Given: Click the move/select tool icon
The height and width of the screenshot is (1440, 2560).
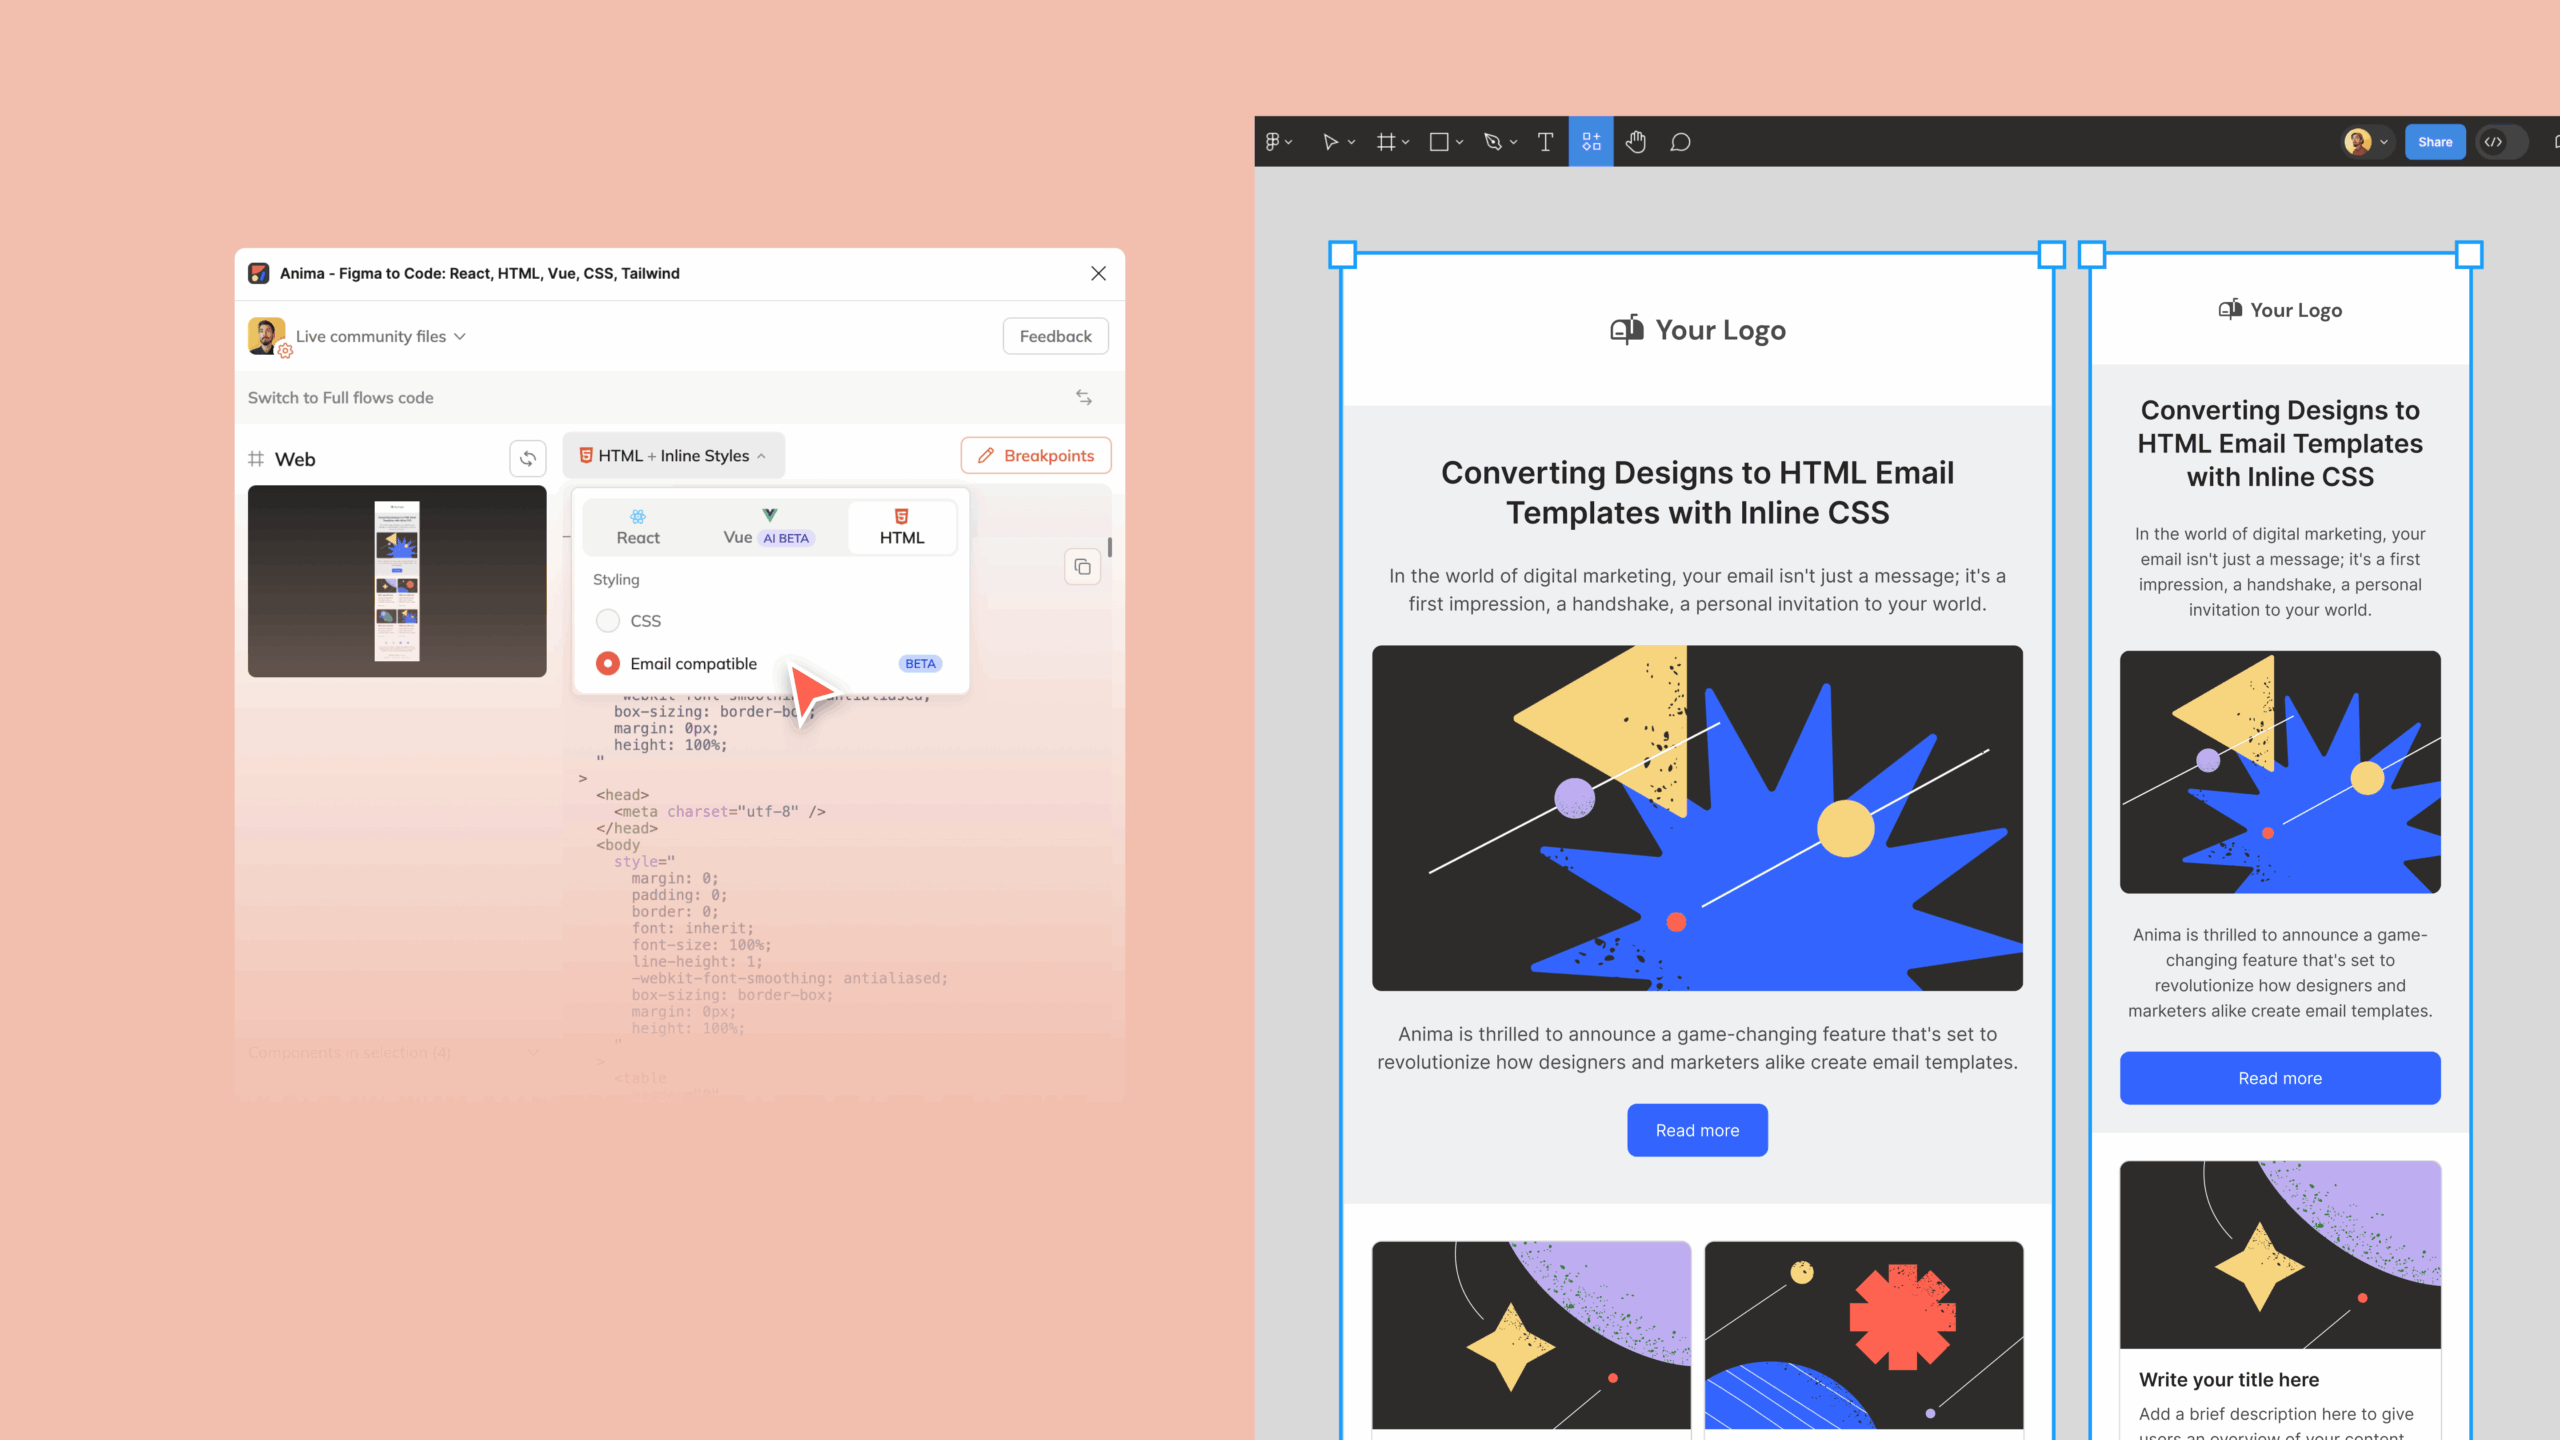Looking at the screenshot, I should (x=1329, y=141).
